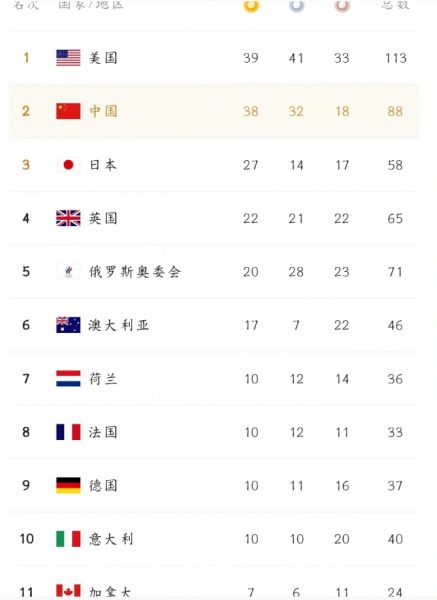Click the Australia flag icon

pos(68,325)
